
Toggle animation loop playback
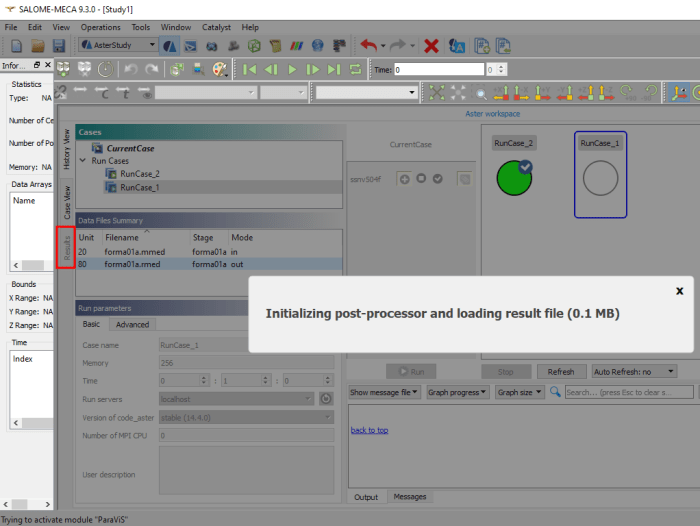click(355, 70)
